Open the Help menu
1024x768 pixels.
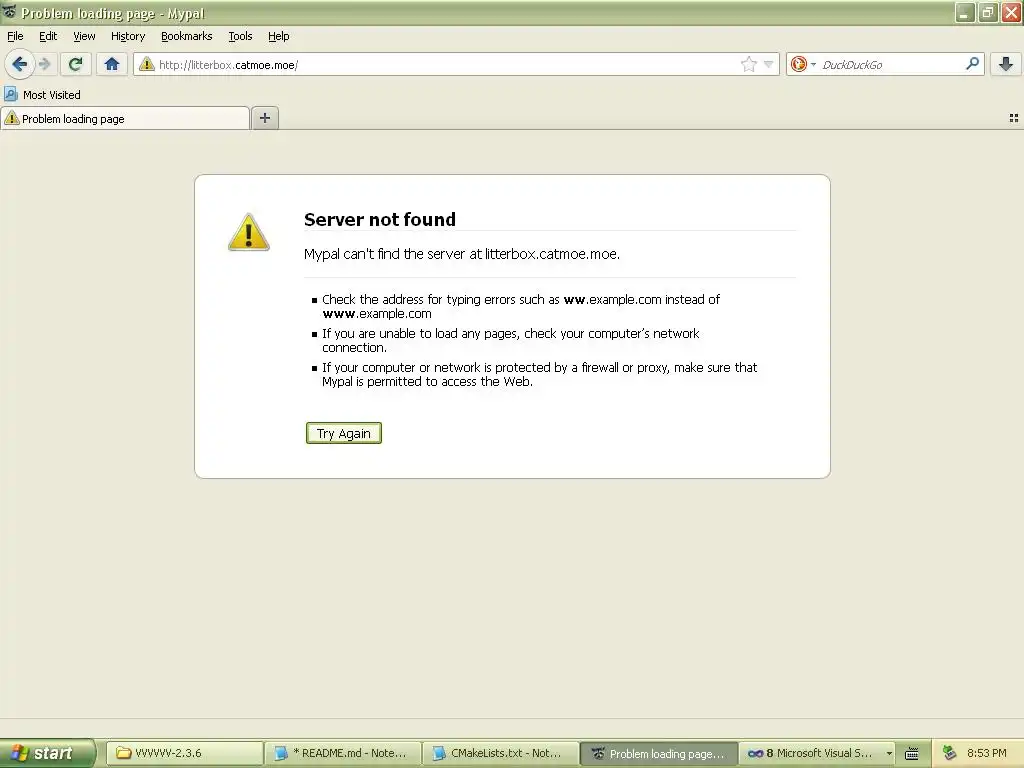pos(278,36)
